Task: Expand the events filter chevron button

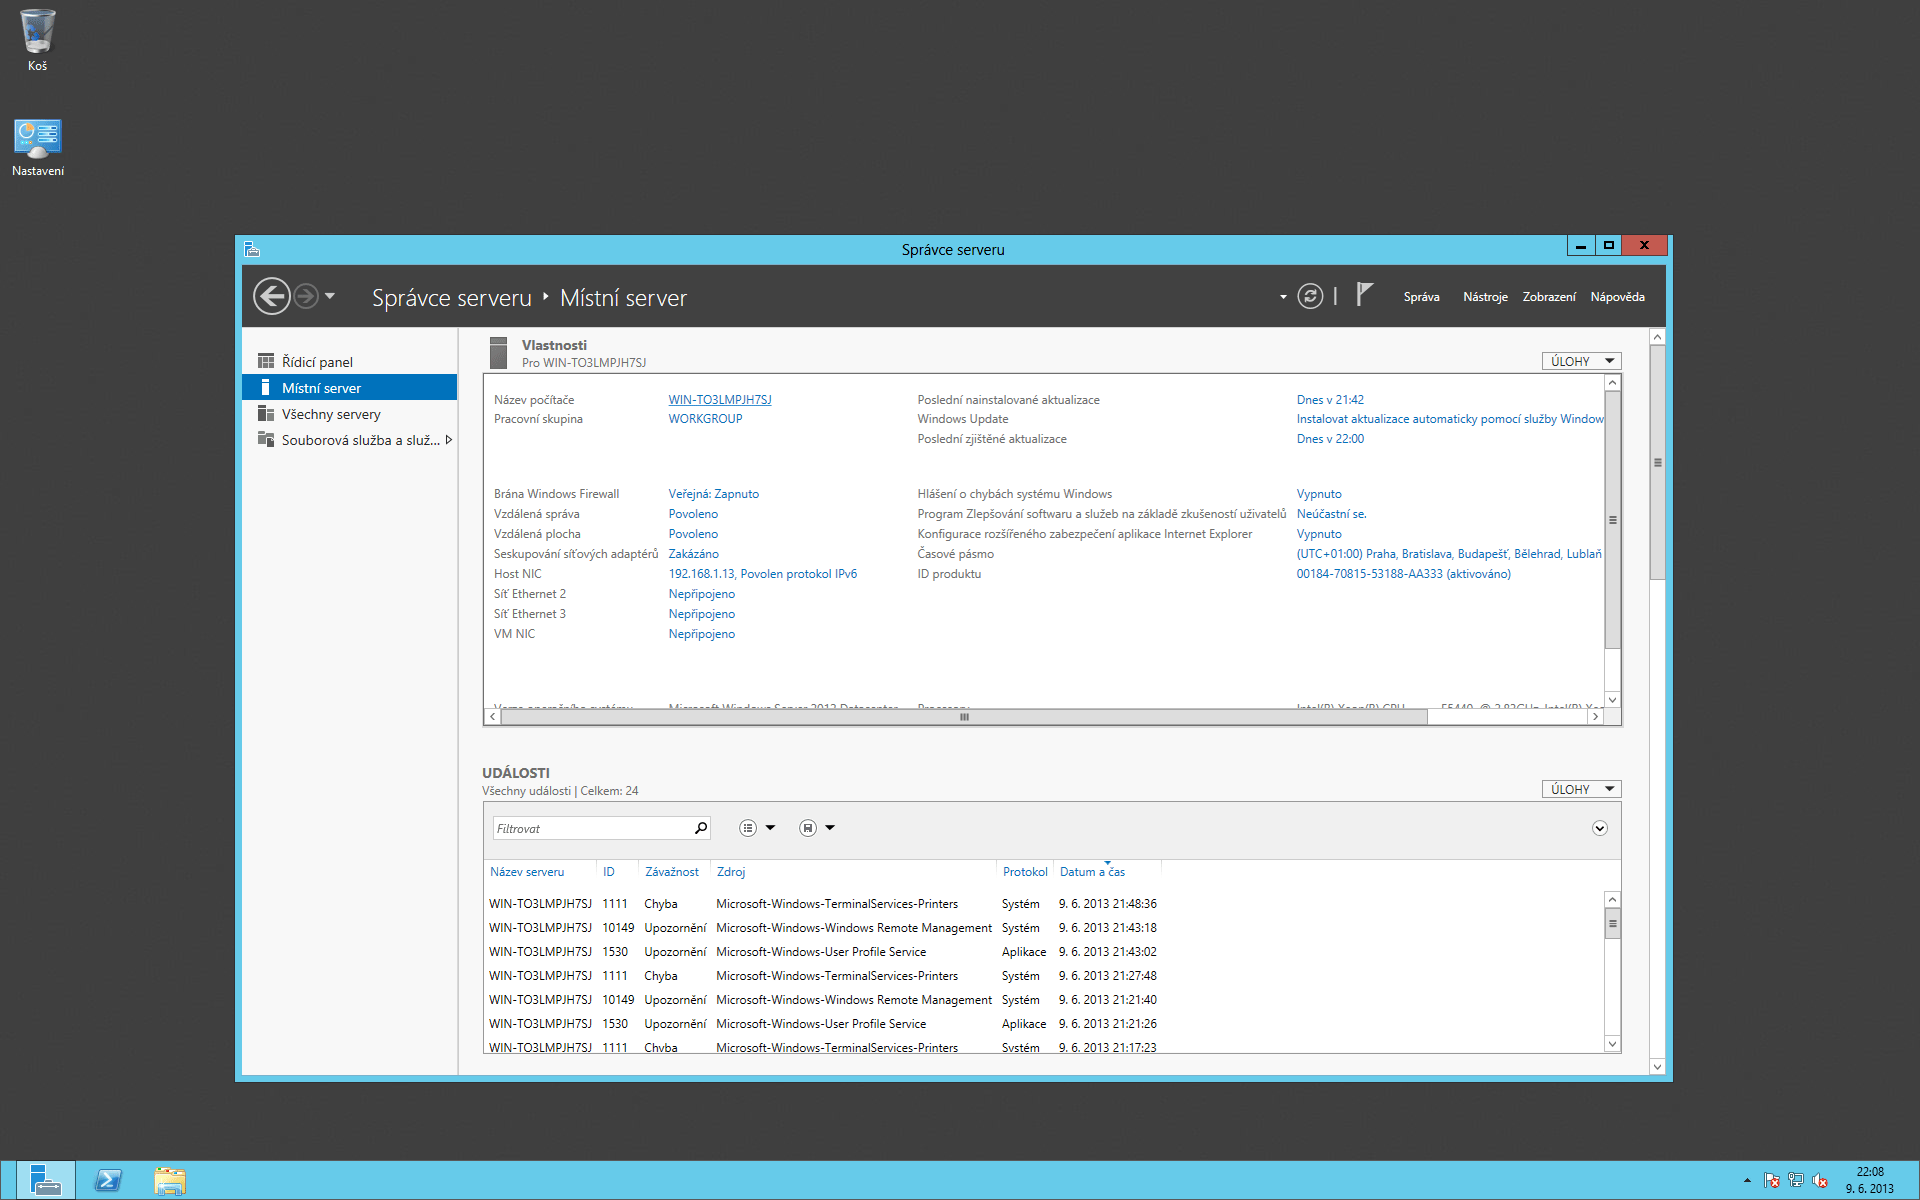Action: [1599, 828]
